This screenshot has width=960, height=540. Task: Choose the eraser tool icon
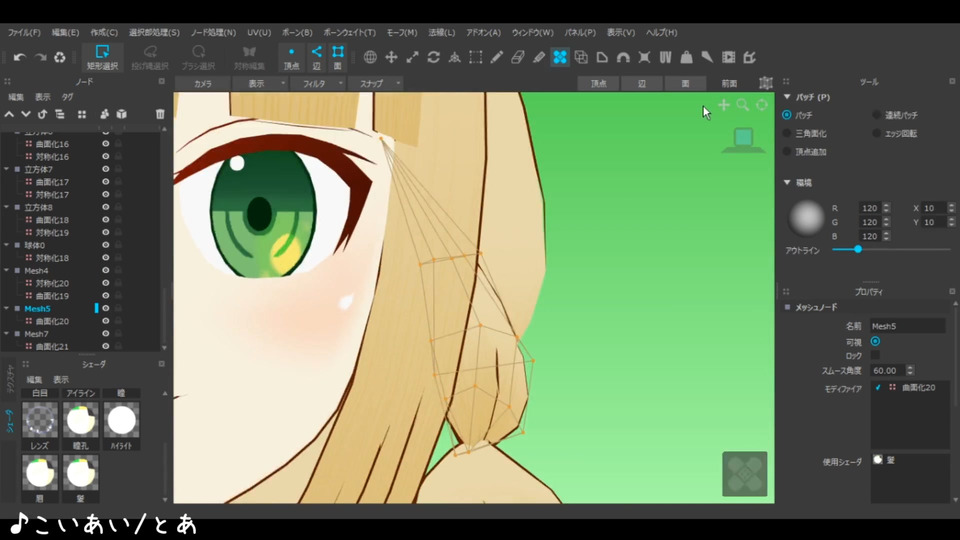pos(517,57)
